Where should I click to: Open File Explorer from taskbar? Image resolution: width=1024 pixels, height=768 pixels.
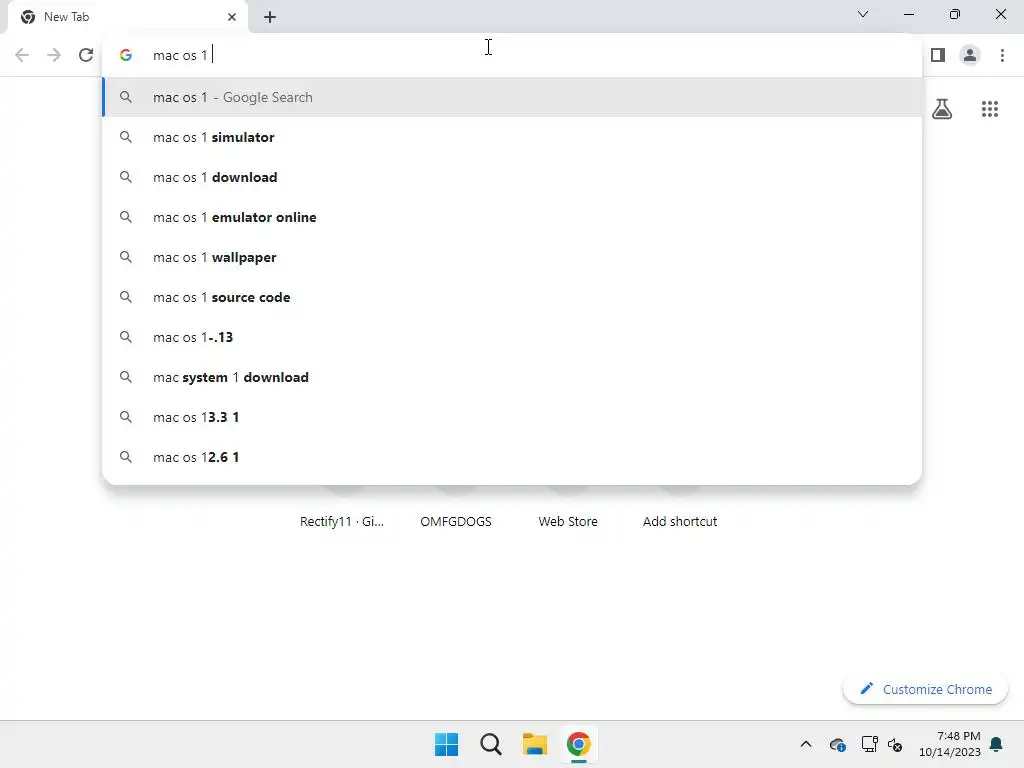tap(534, 744)
